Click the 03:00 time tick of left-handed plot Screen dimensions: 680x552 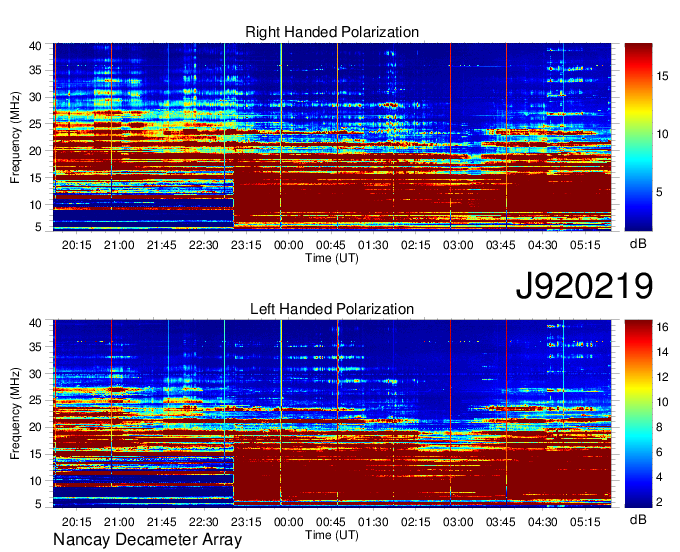[458, 522]
